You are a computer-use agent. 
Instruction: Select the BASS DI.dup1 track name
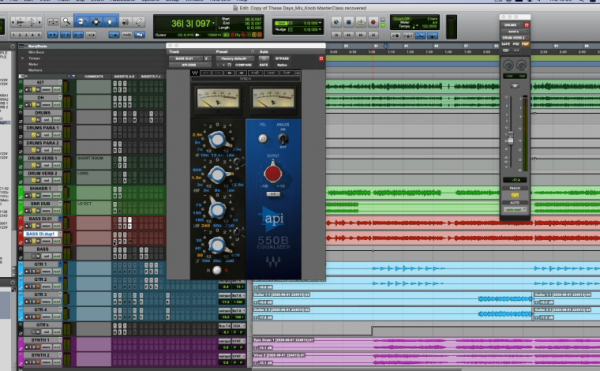click(x=41, y=234)
